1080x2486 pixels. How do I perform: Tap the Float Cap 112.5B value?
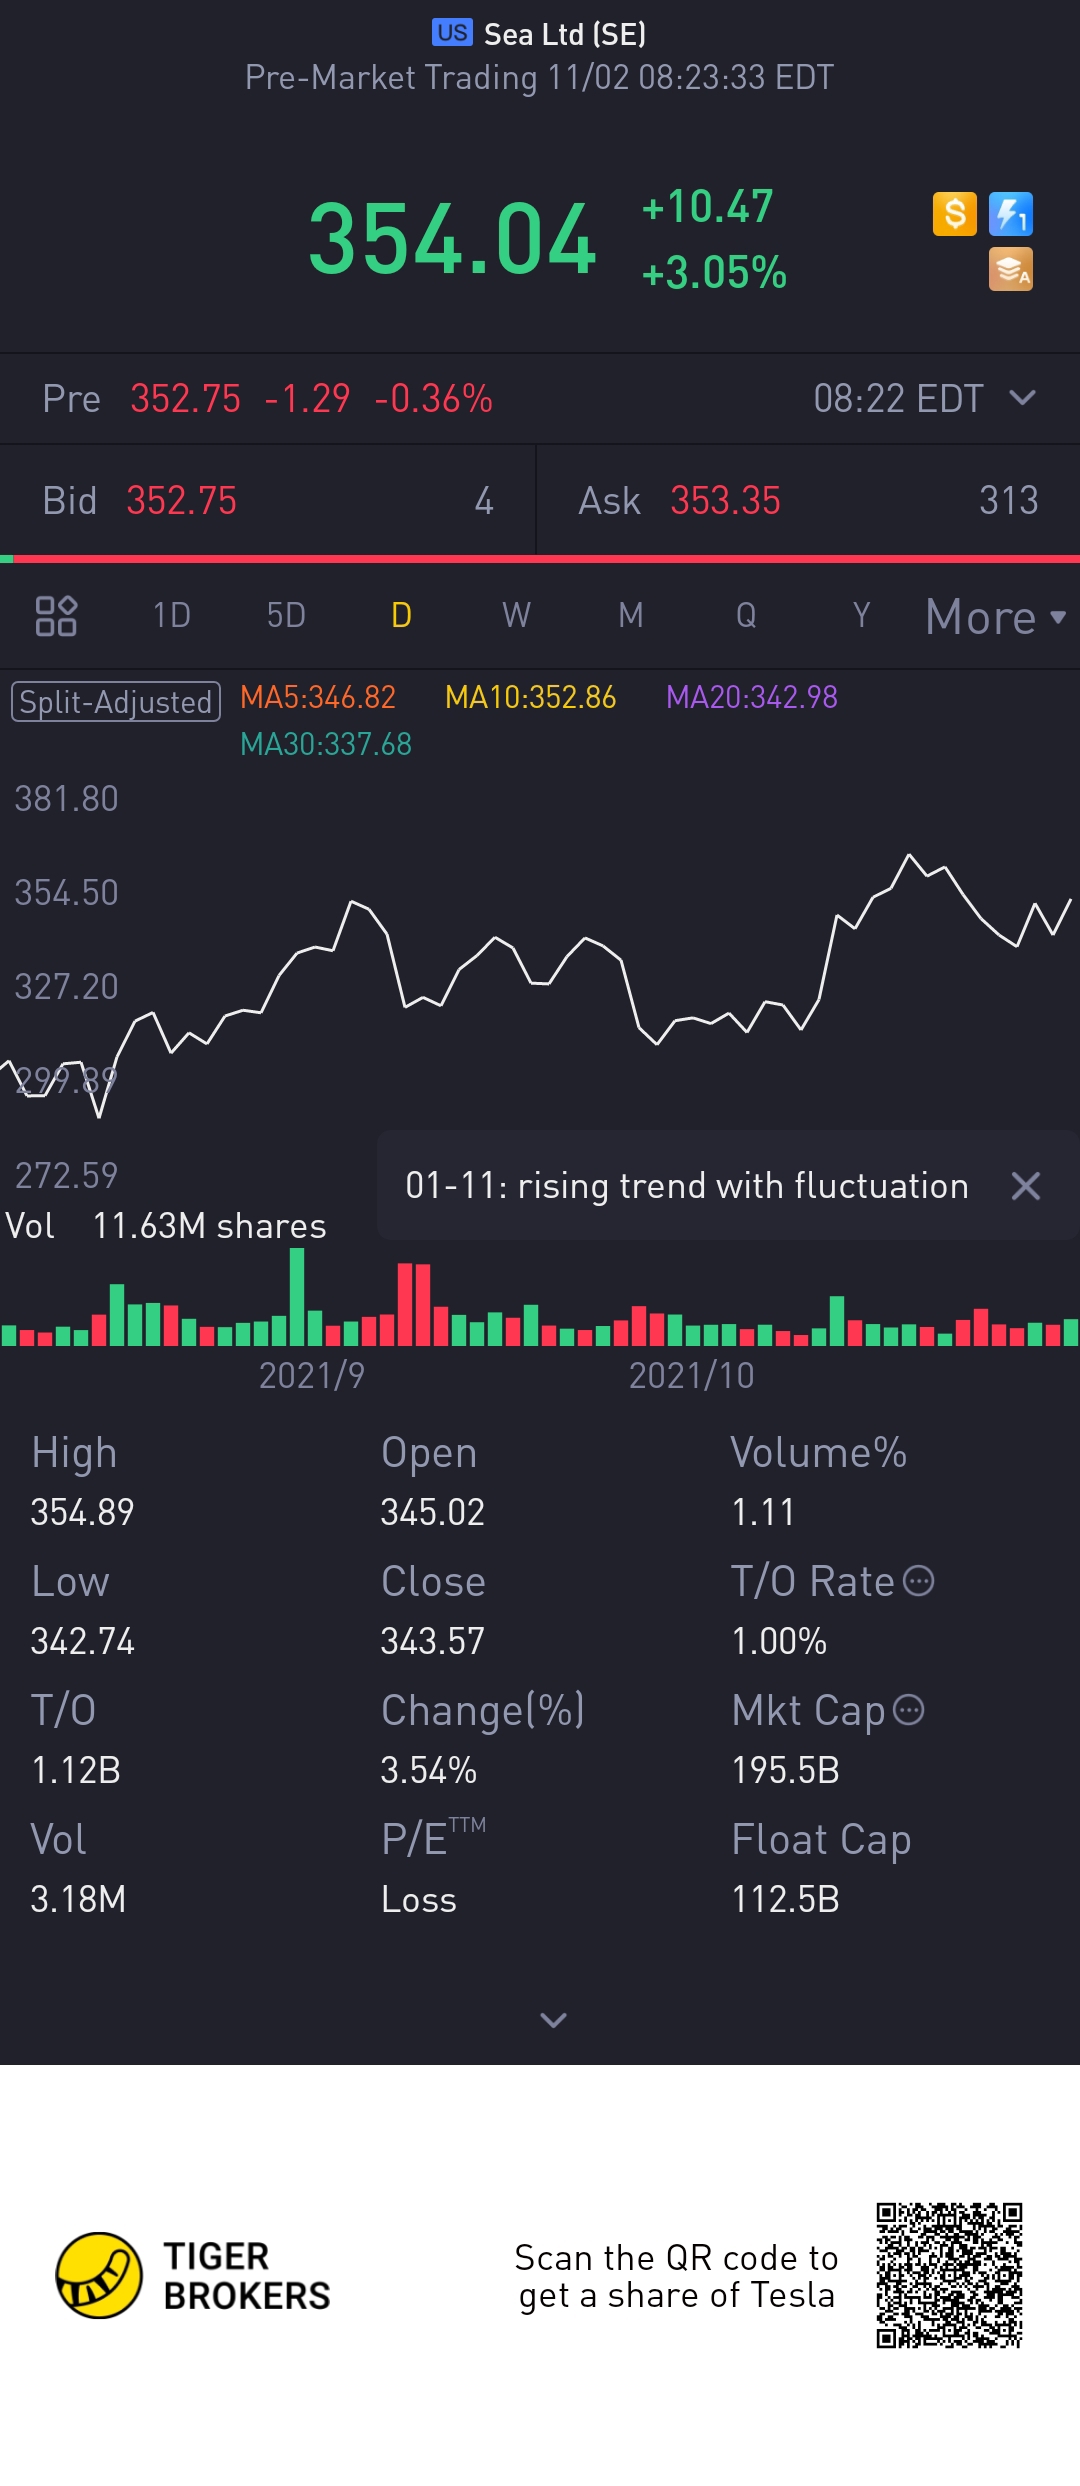(x=785, y=1899)
